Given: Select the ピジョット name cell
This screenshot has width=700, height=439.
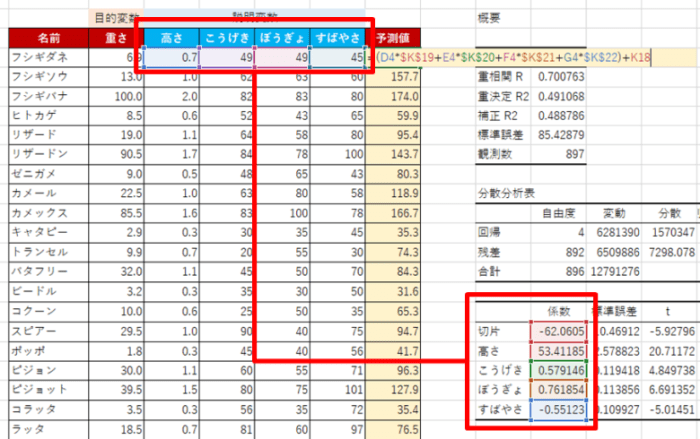Looking at the screenshot, I should [x=49, y=389].
